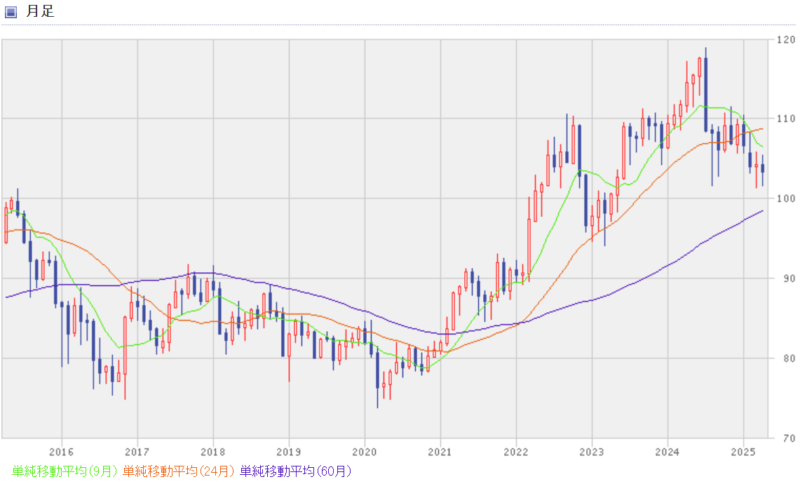Click the 2022 x-axis label
The height and width of the screenshot is (484, 800).
tap(516, 452)
